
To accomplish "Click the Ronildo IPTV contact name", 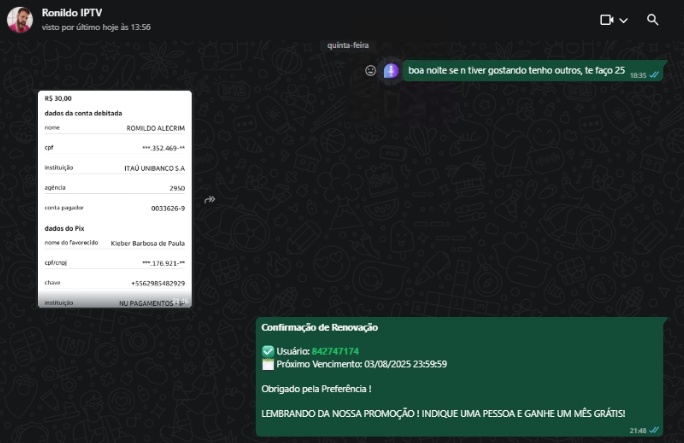I will [72, 12].
